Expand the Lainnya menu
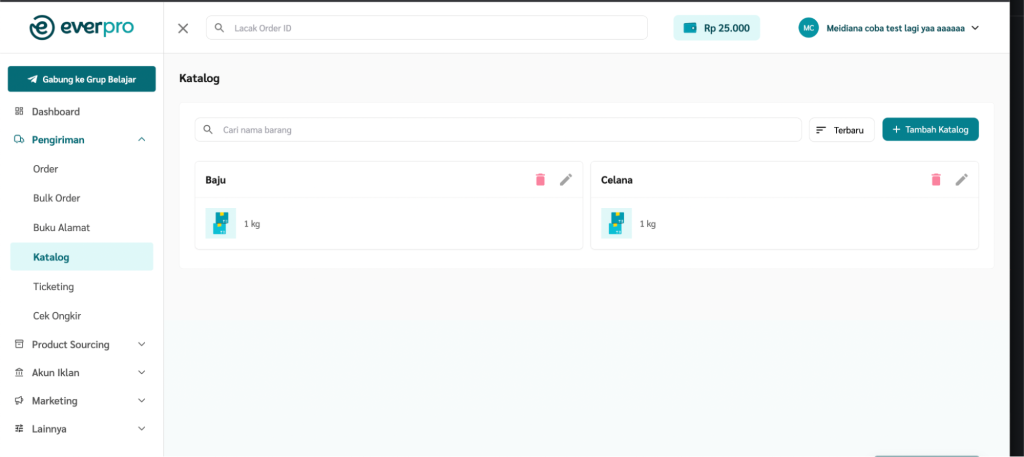1024x457 pixels. pos(141,429)
